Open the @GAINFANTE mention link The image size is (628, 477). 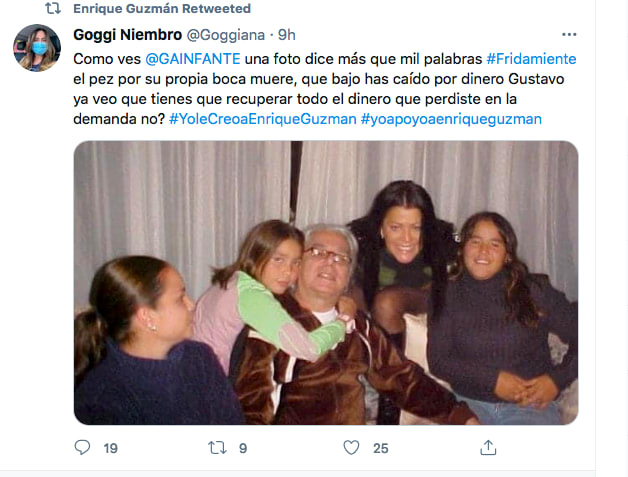point(193,59)
